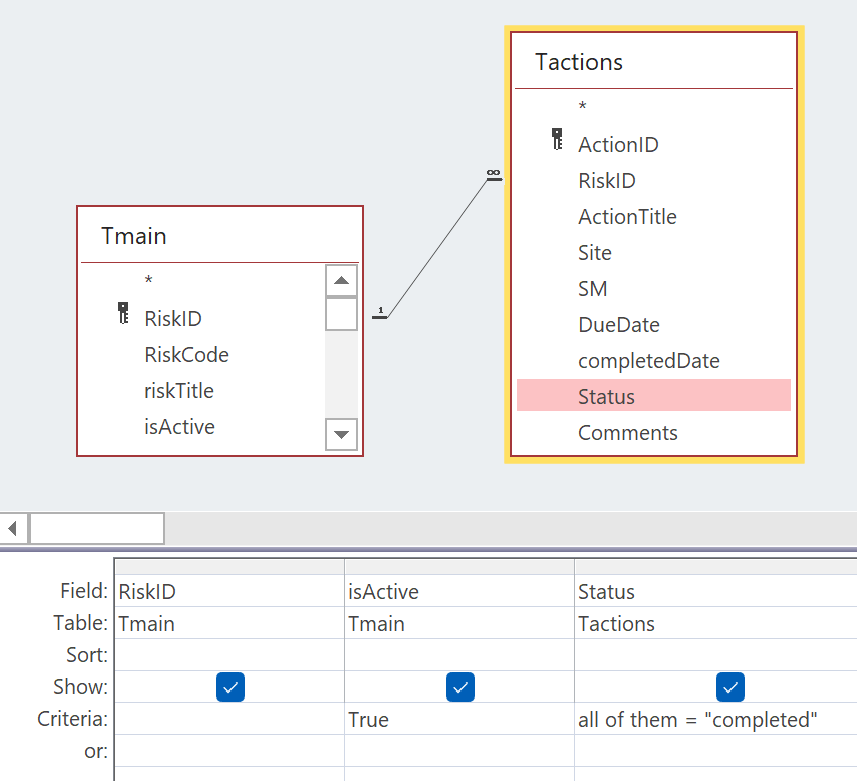Open the Field cell showing isActive
This screenshot has width=857, height=781.
tap(458, 592)
